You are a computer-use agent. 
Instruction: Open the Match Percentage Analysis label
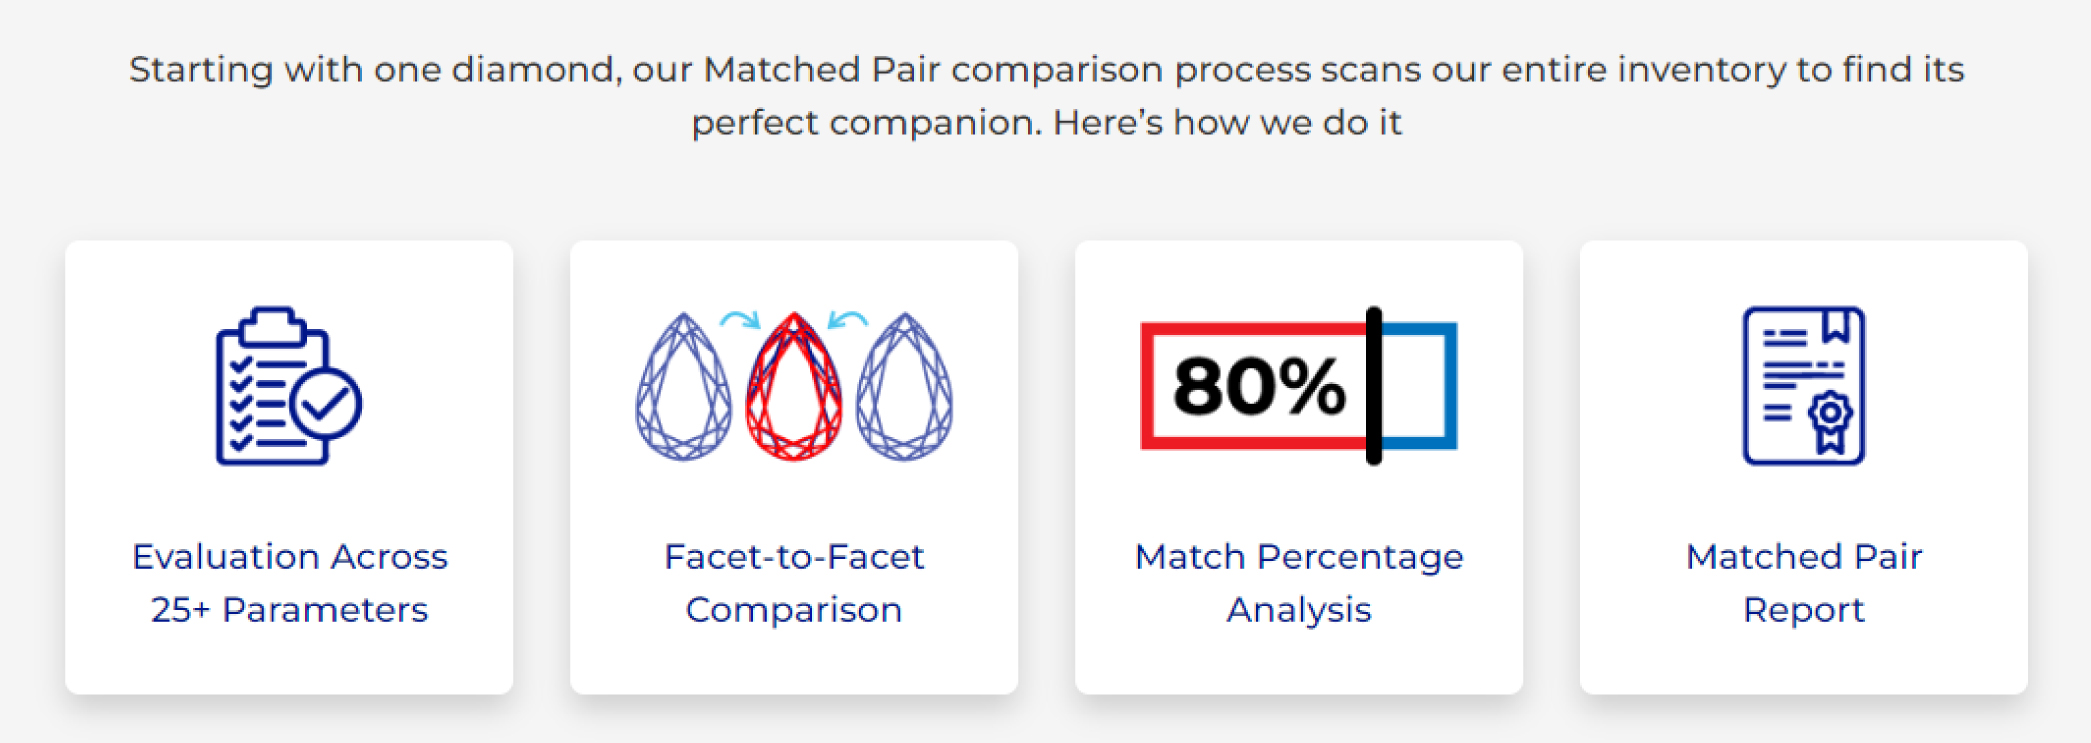1299,583
